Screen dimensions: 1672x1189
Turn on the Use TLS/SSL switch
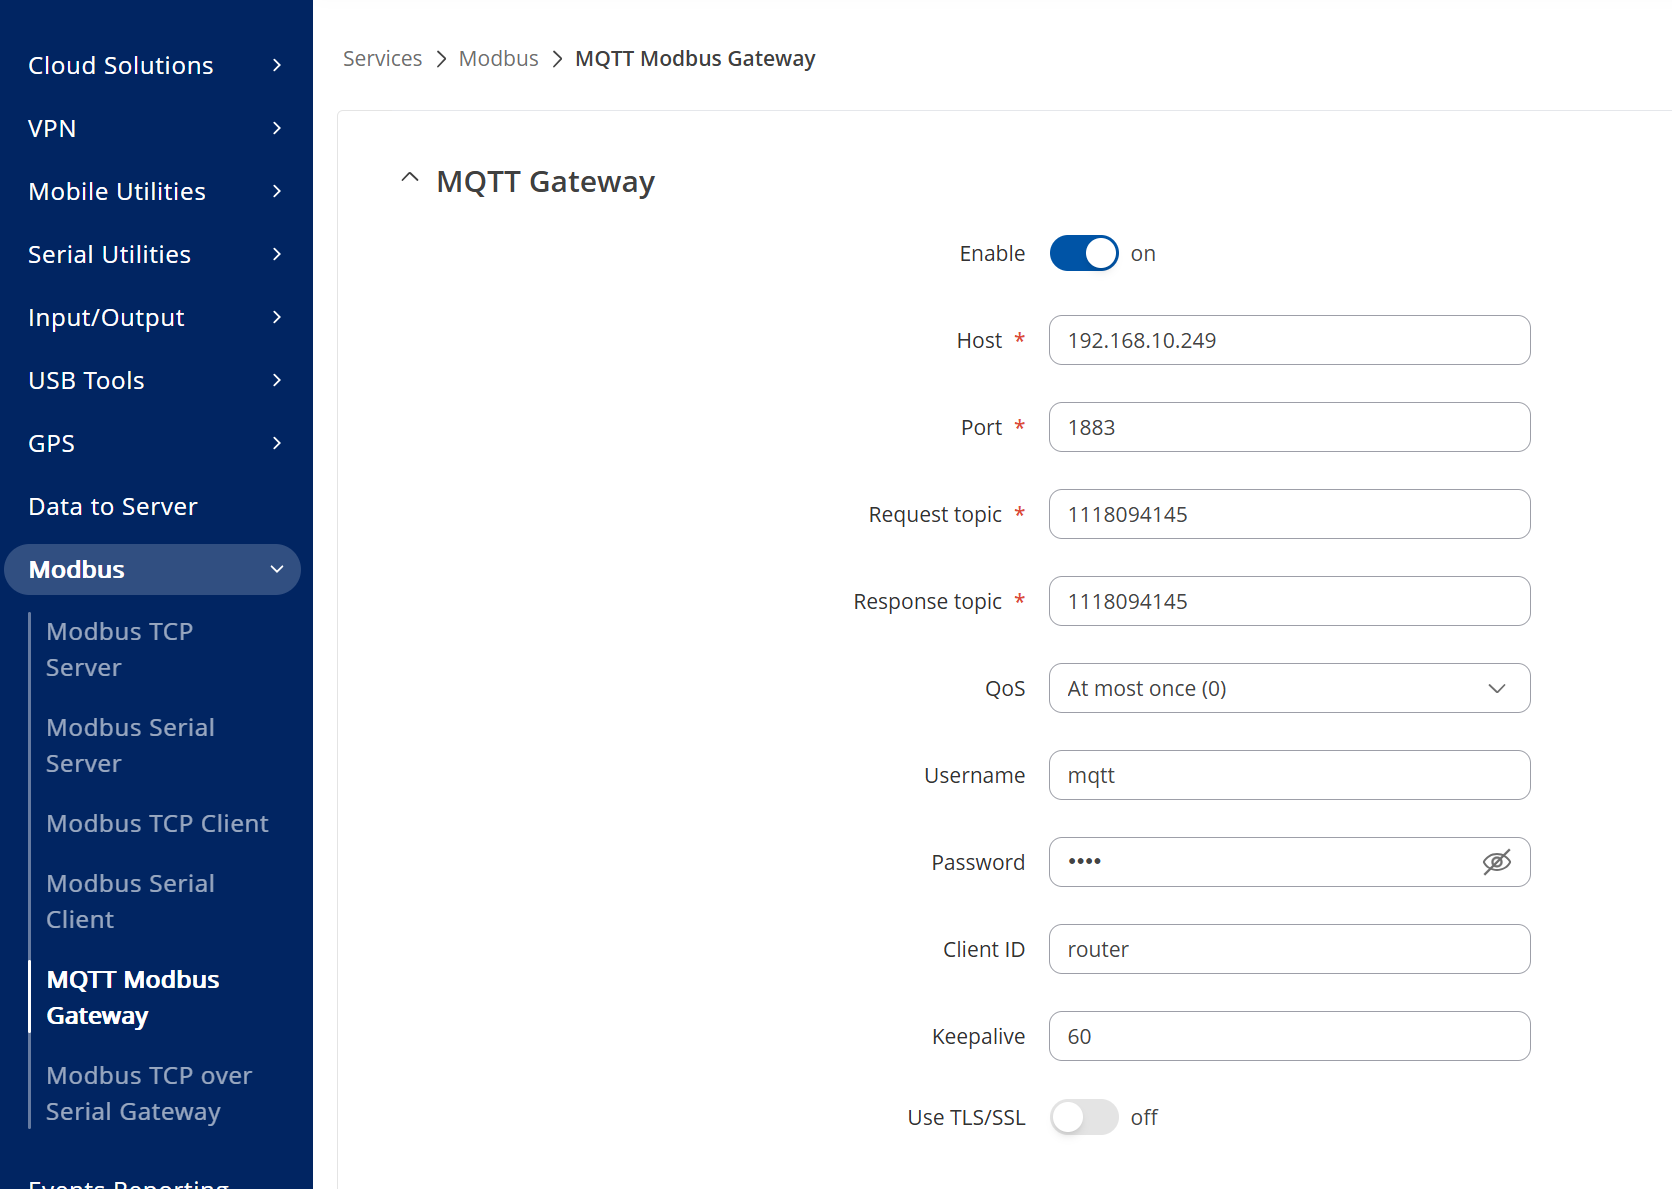point(1084,1117)
